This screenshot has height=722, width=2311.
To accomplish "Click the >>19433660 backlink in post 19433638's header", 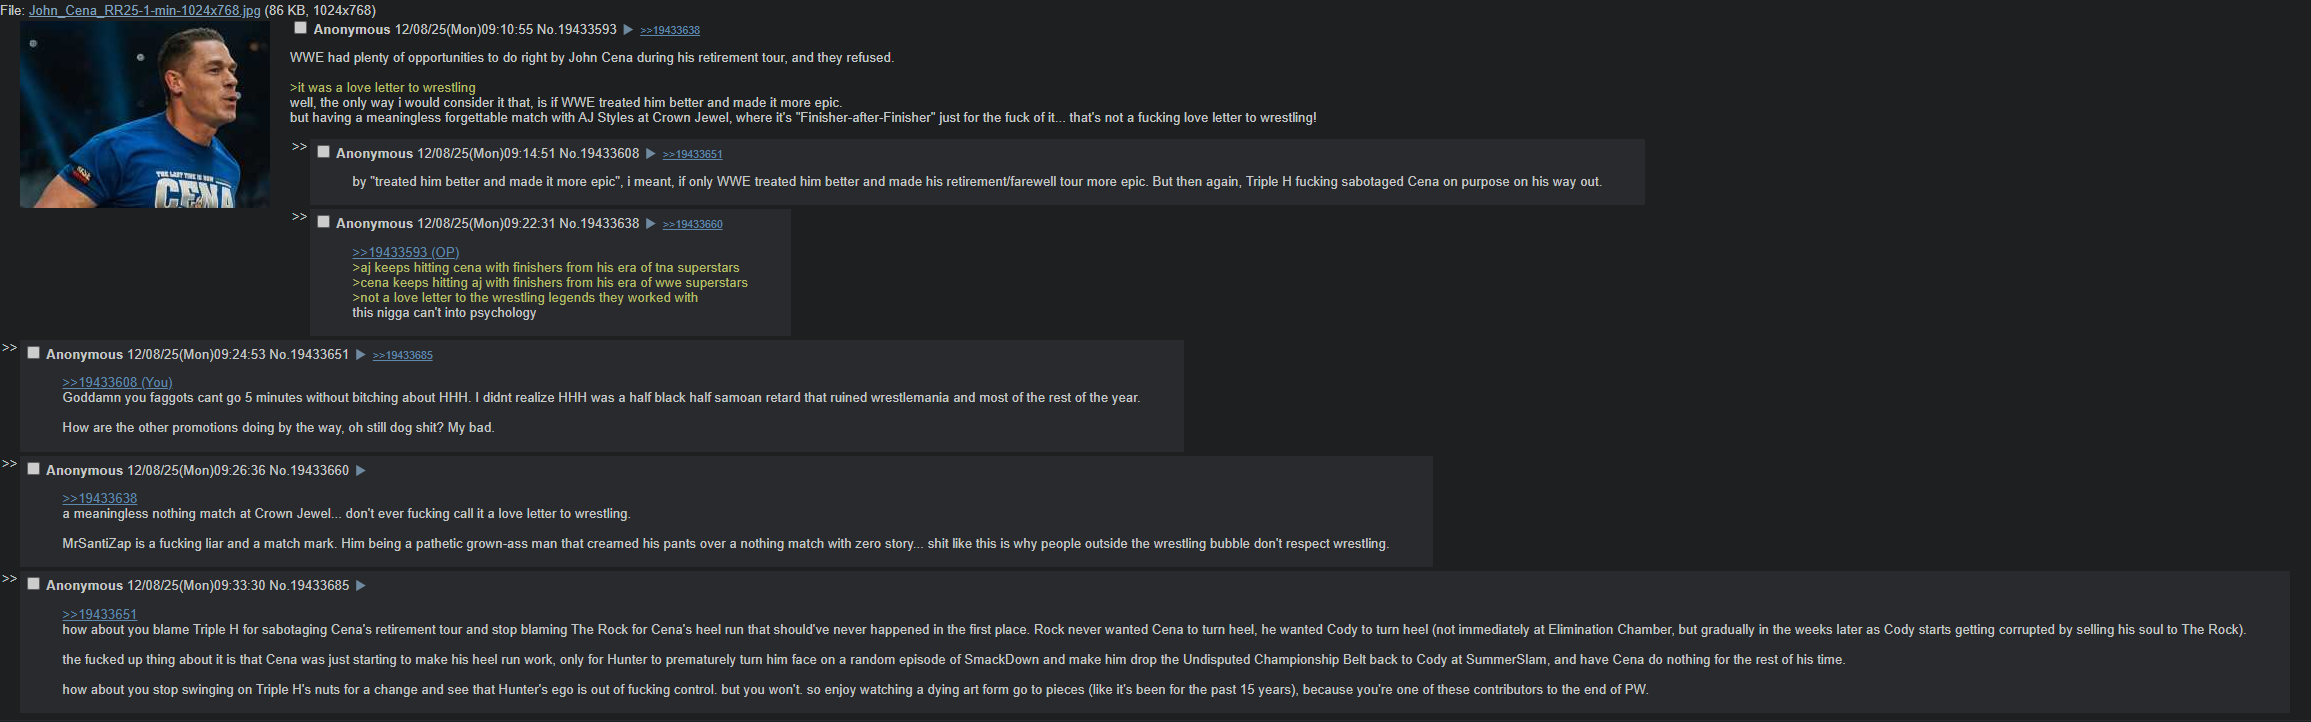I will (x=692, y=225).
